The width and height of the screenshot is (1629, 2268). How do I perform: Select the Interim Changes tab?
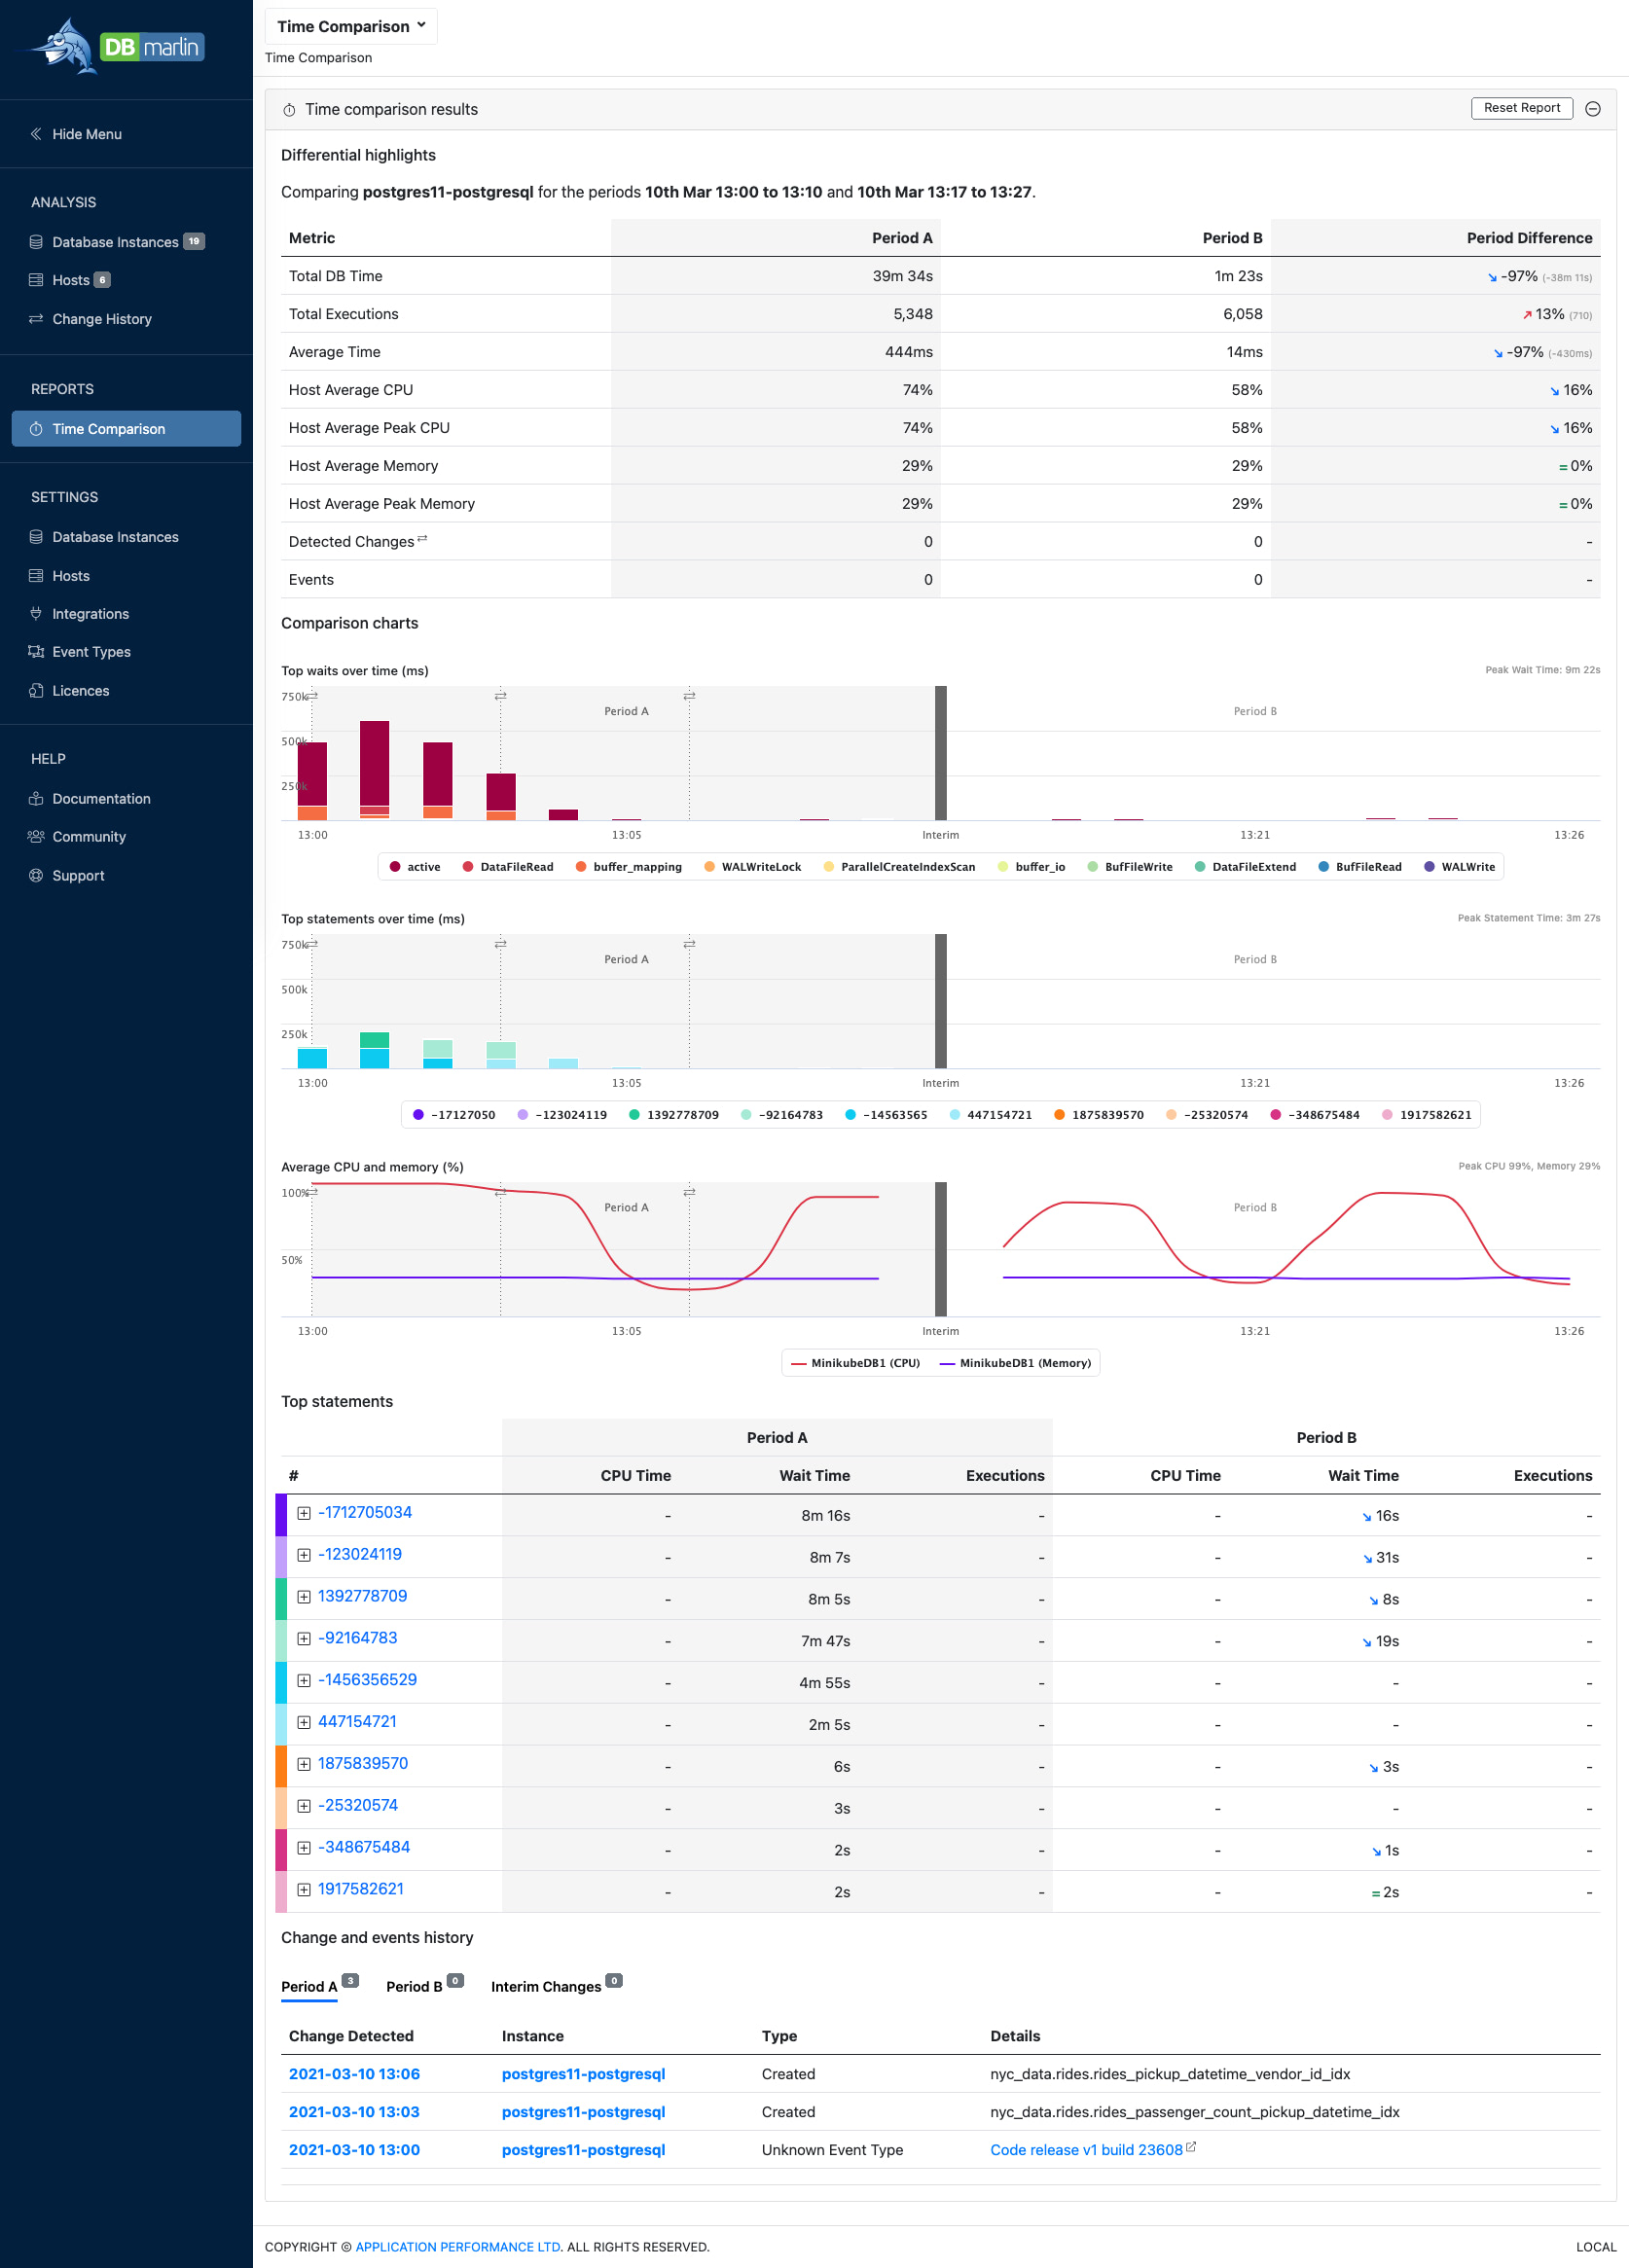point(548,1985)
